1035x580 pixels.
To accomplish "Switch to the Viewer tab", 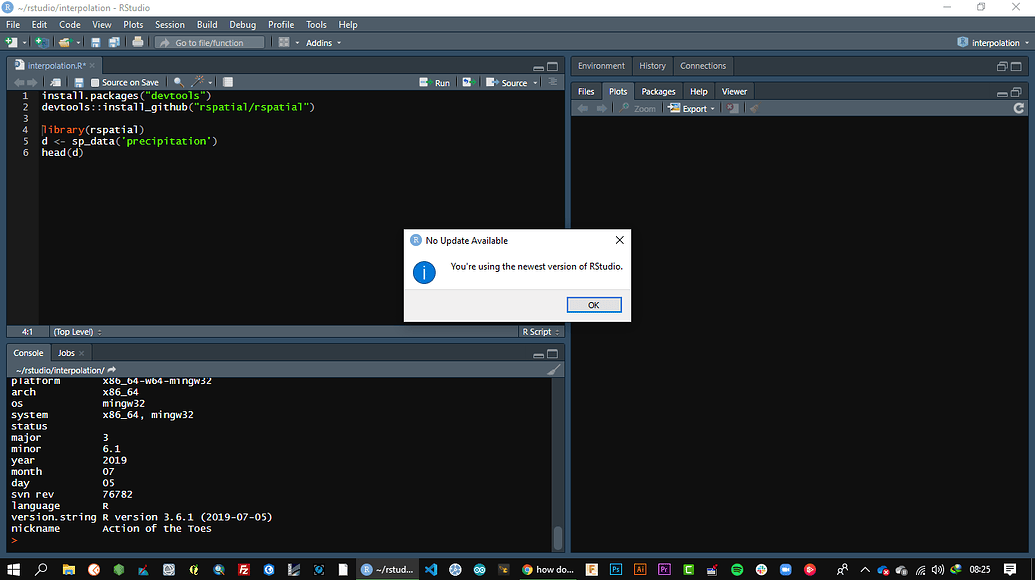I will click(x=734, y=92).
